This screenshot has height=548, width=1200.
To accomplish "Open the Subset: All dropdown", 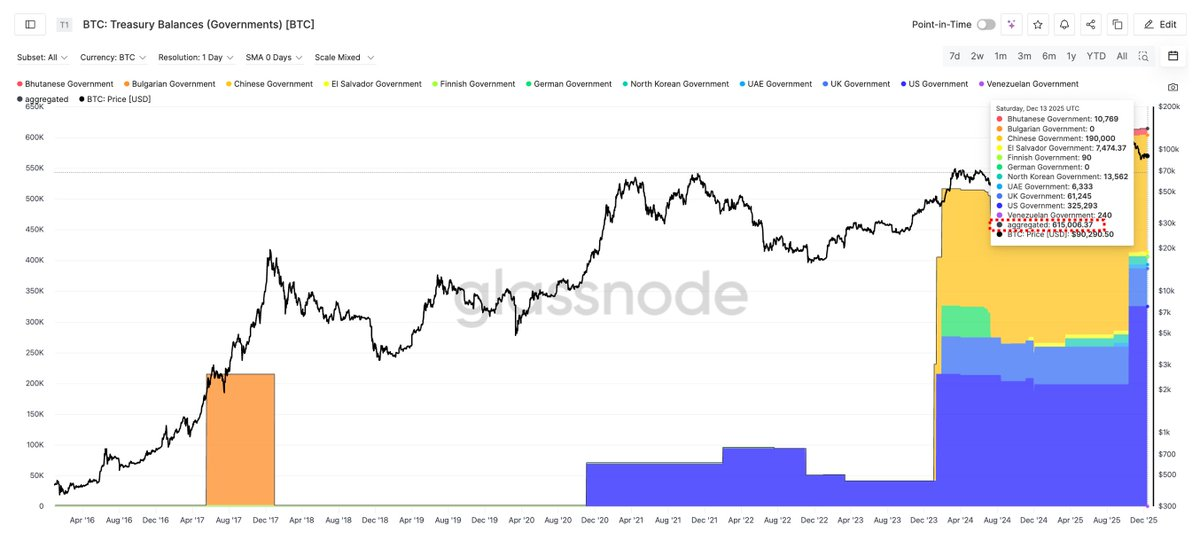I will click(43, 57).
